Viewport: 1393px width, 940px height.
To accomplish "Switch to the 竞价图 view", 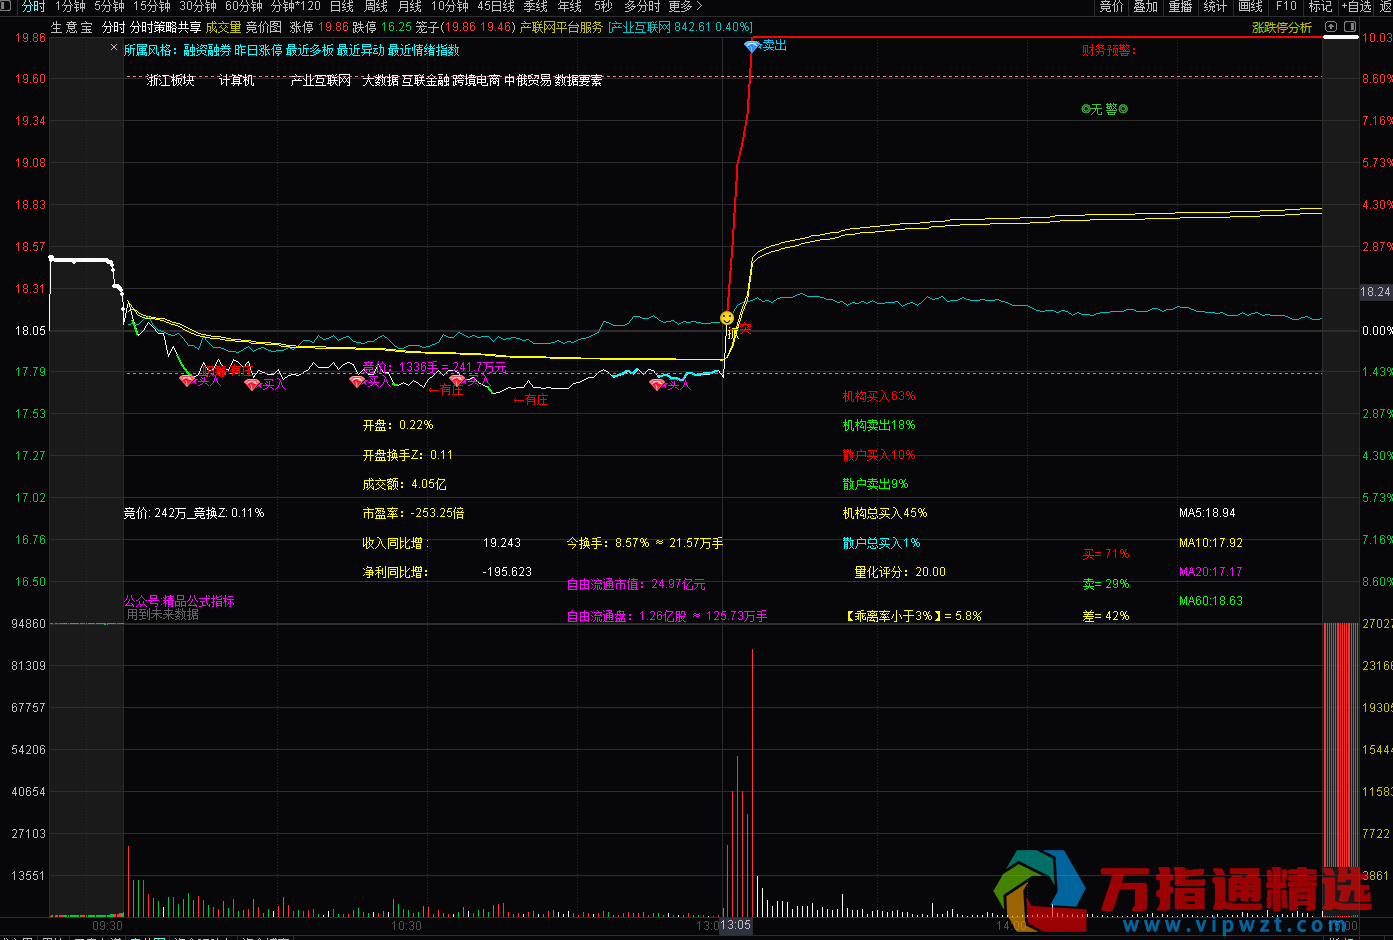I will [x=264, y=28].
